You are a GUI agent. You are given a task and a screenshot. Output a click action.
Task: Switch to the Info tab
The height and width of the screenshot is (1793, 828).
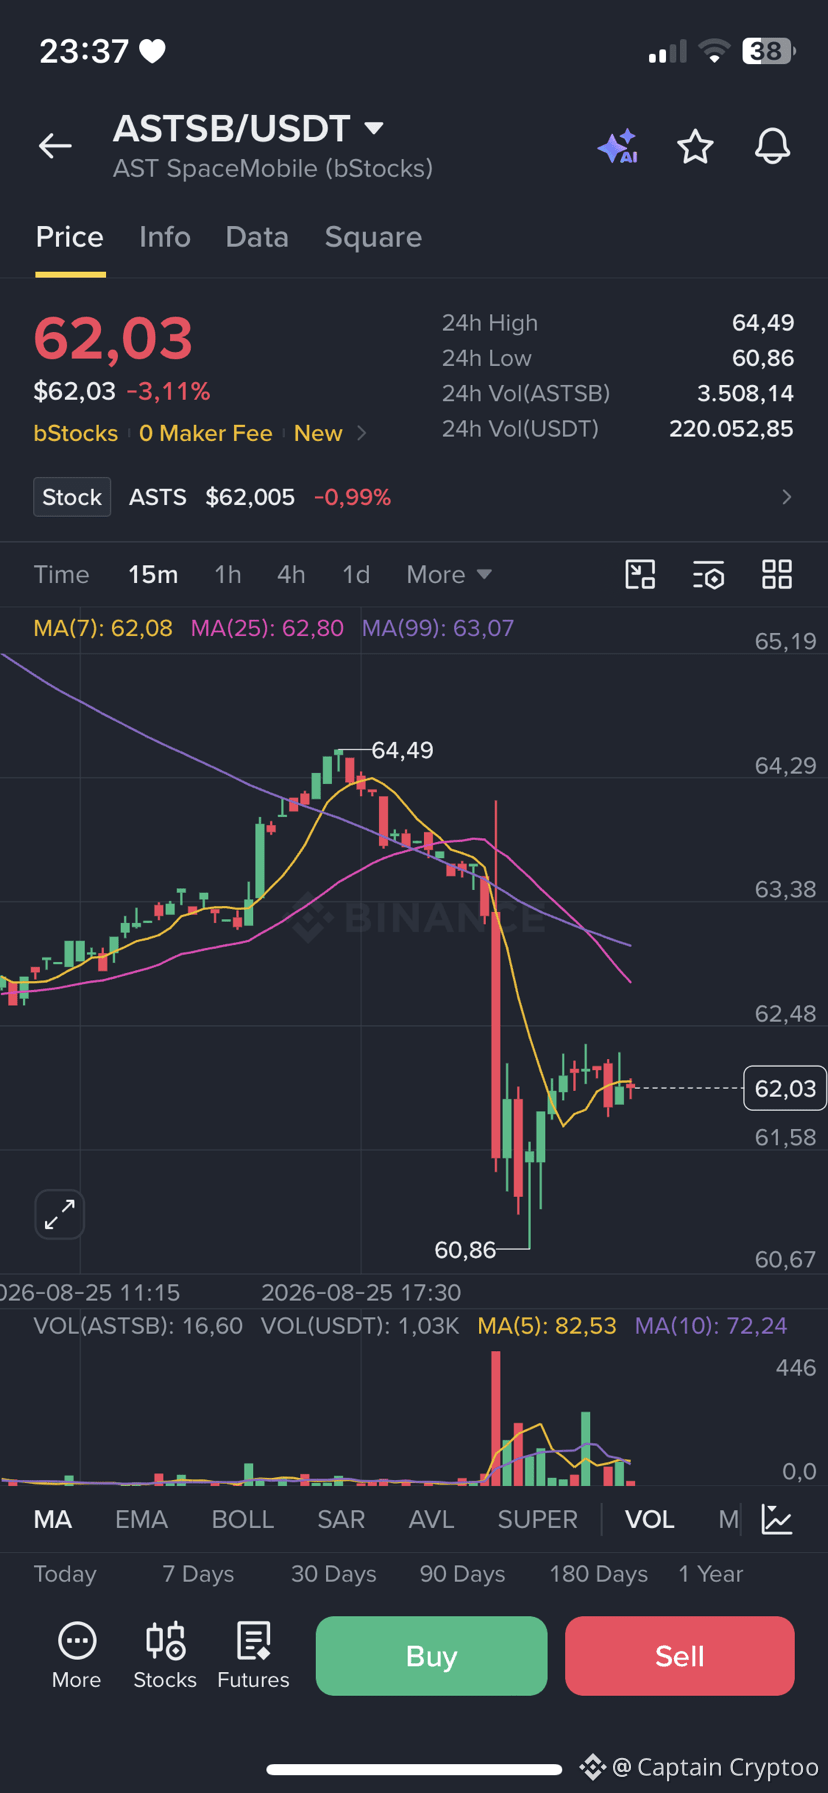tap(165, 237)
